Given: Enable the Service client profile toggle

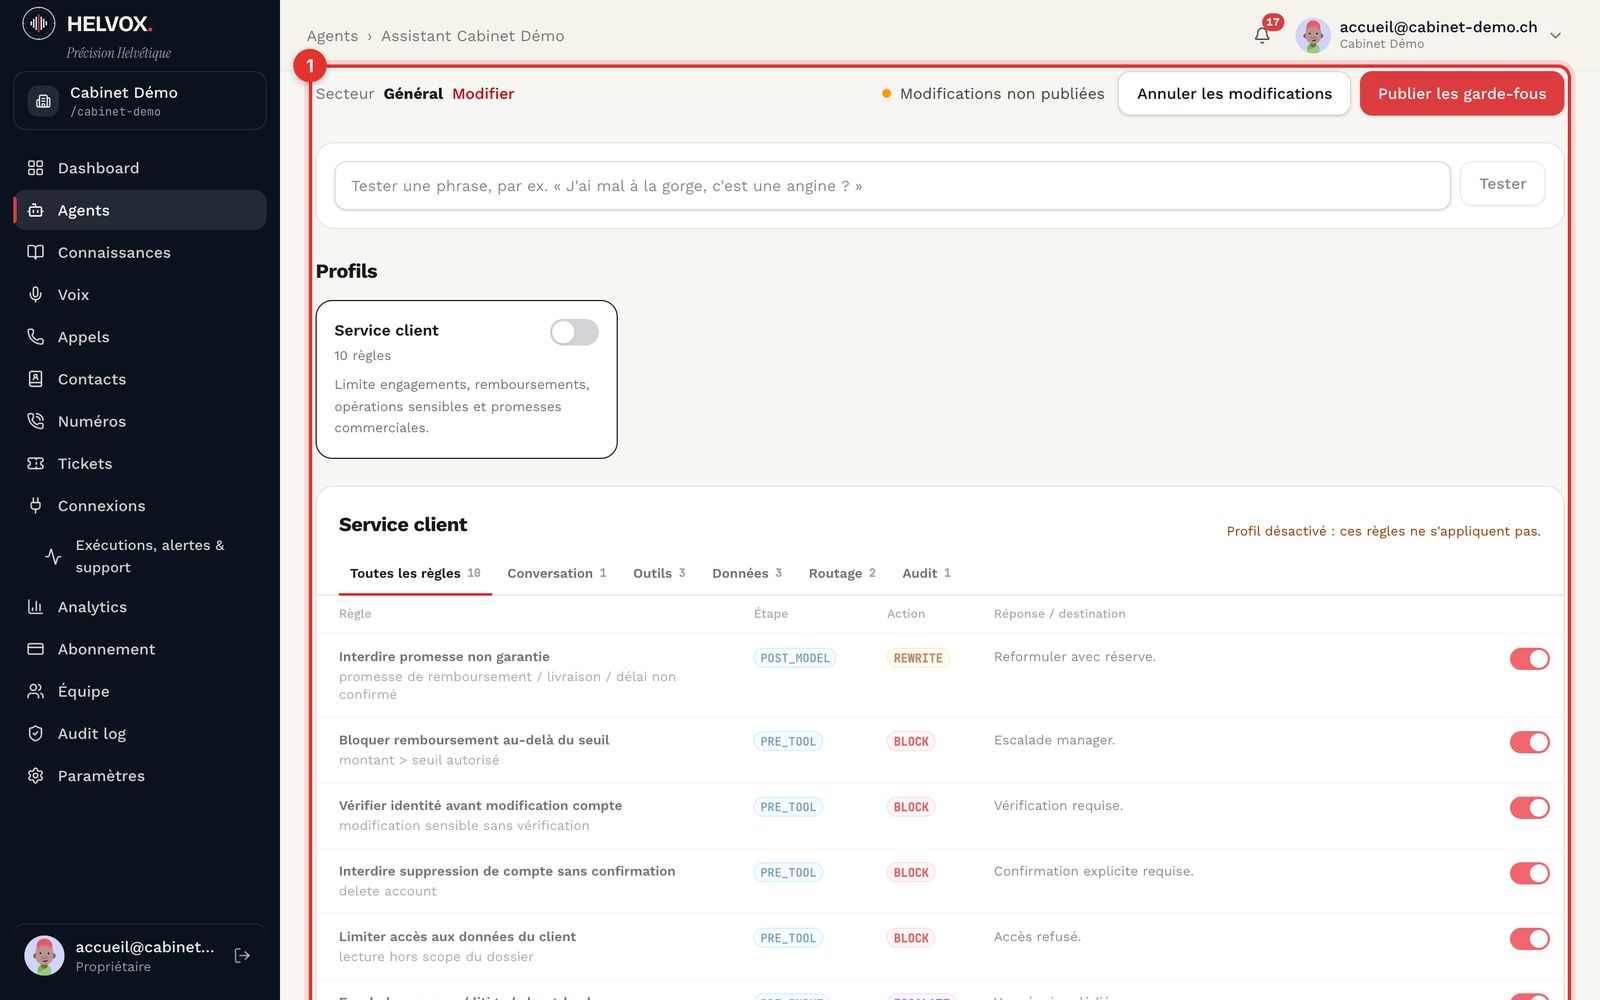Looking at the screenshot, I should tap(574, 332).
